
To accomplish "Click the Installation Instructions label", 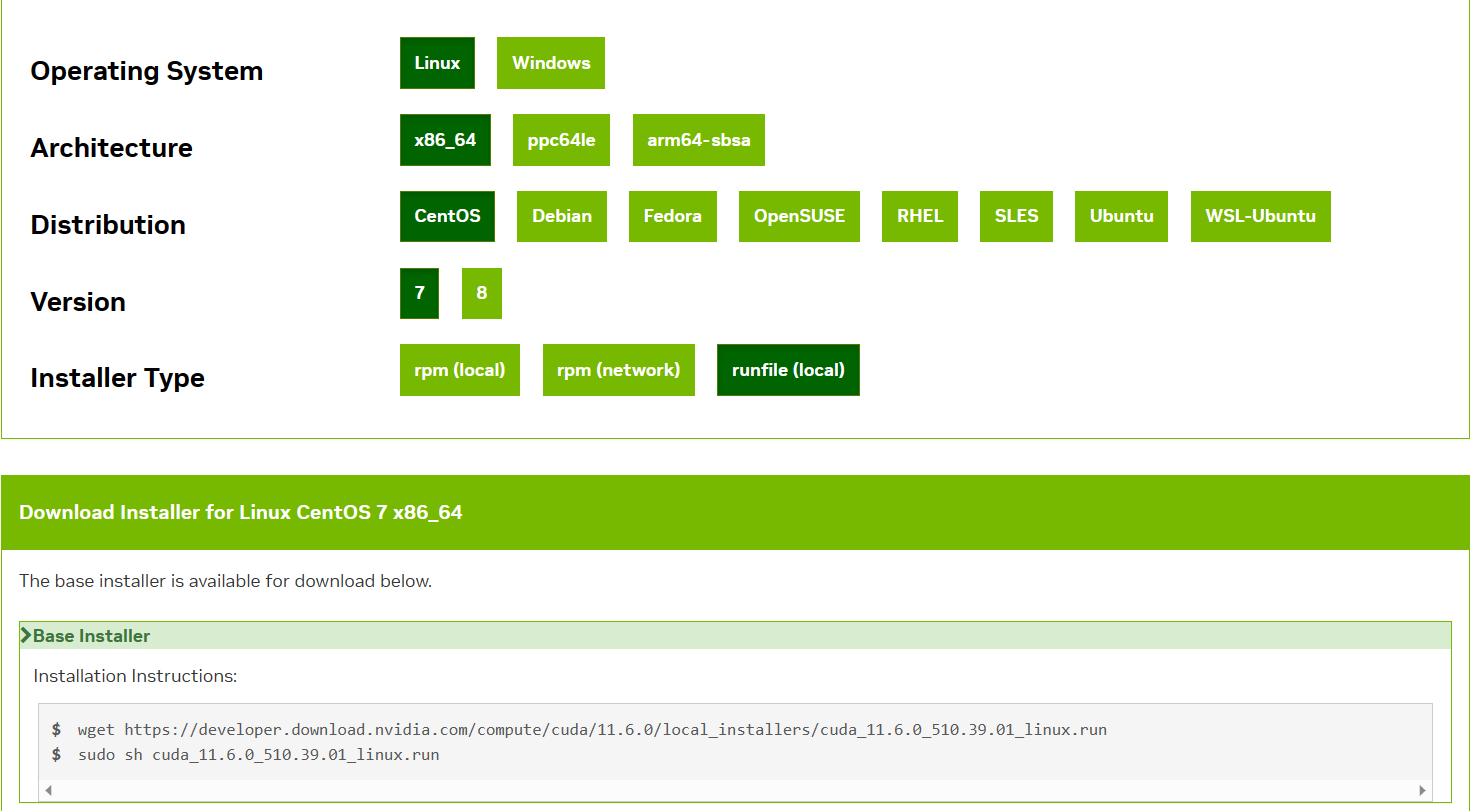I will coord(135,676).
